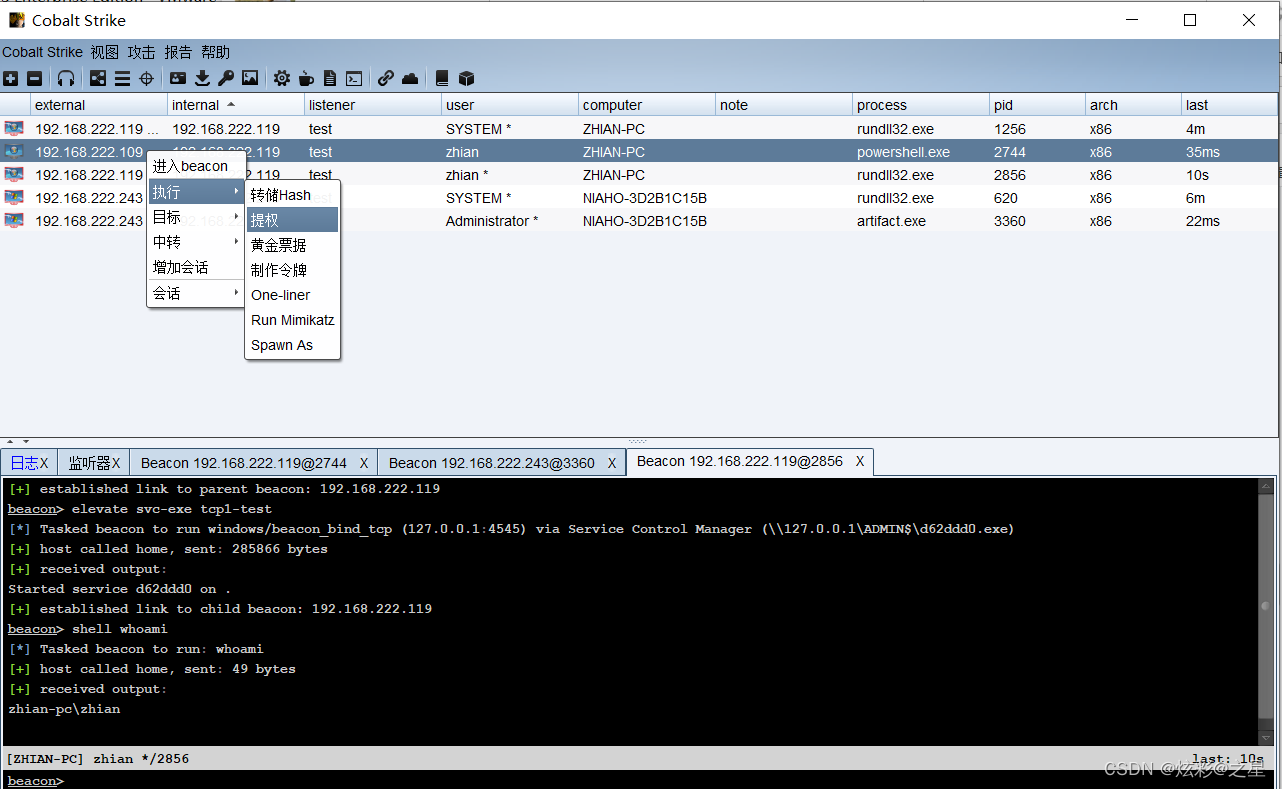Select beacon icon for artifact.exe row
Viewport: 1282px width, 789px height.
tap(14, 220)
